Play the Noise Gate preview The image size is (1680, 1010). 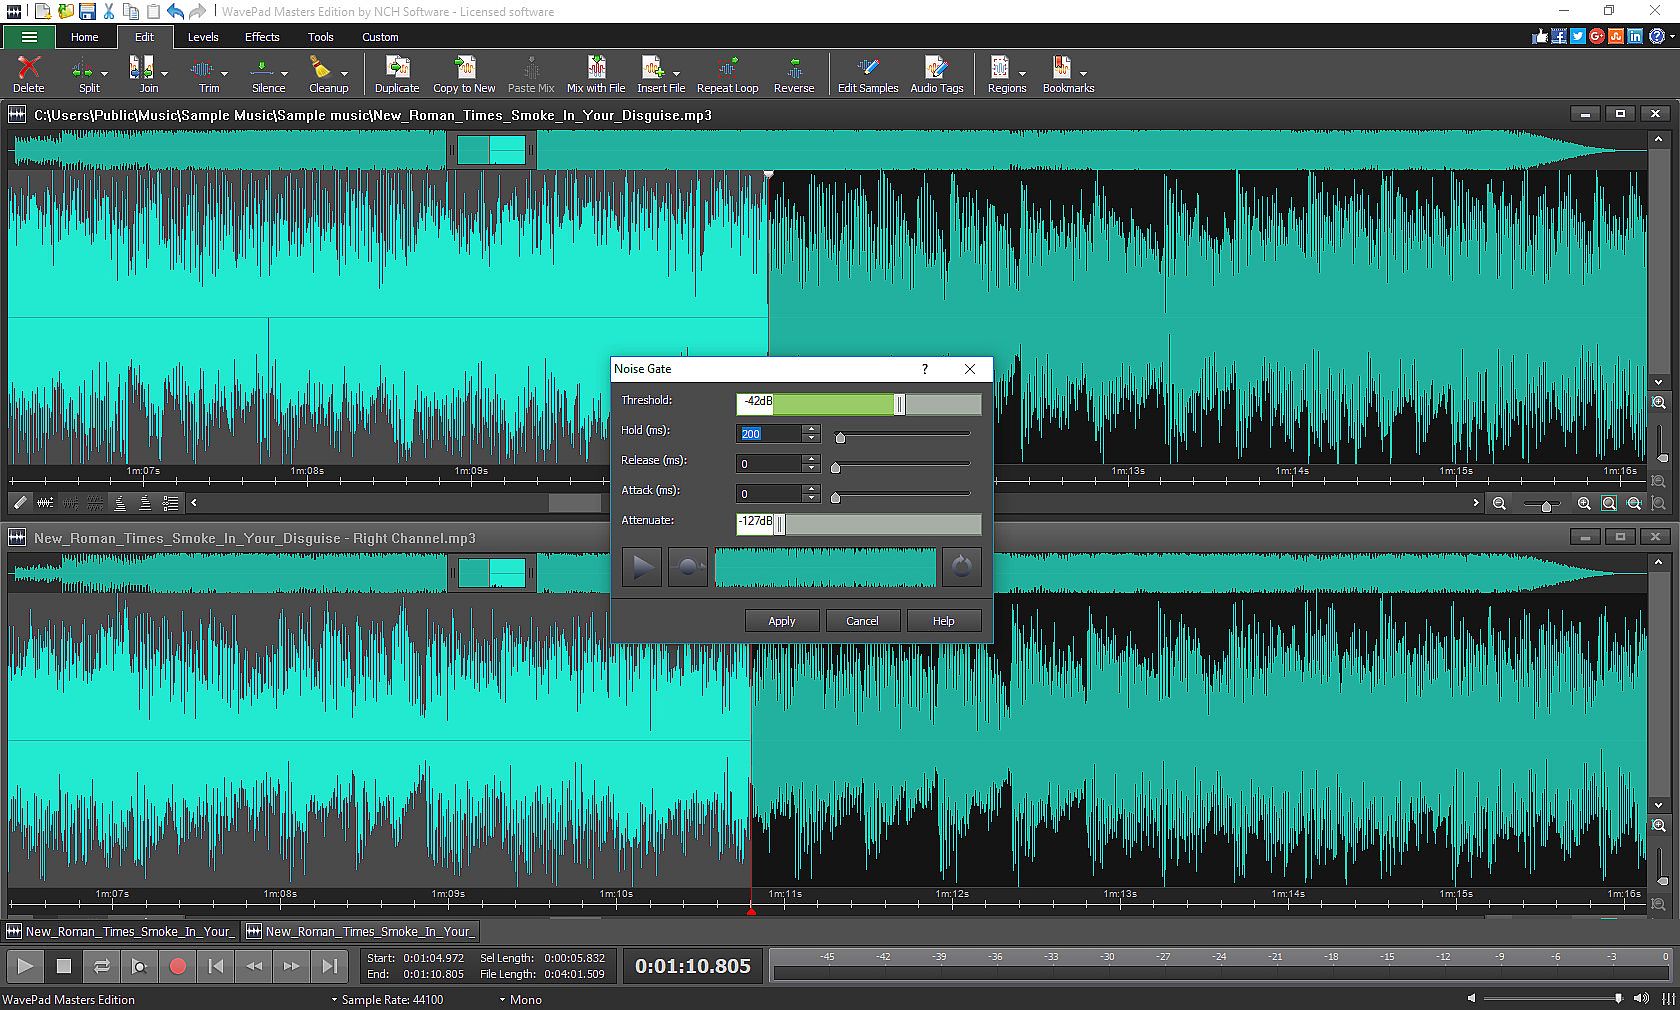[642, 567]
